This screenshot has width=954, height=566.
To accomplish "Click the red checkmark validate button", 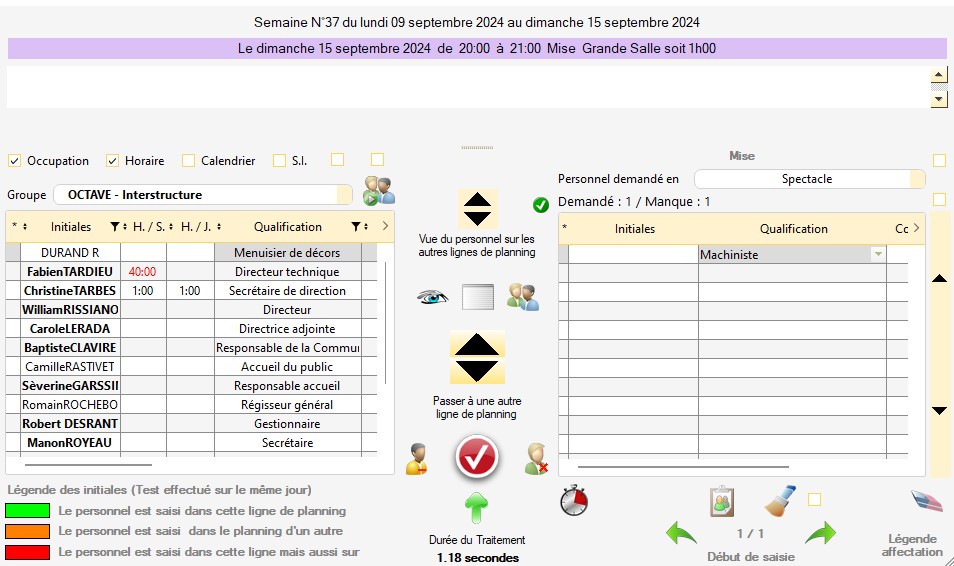I will coord(477,458).
